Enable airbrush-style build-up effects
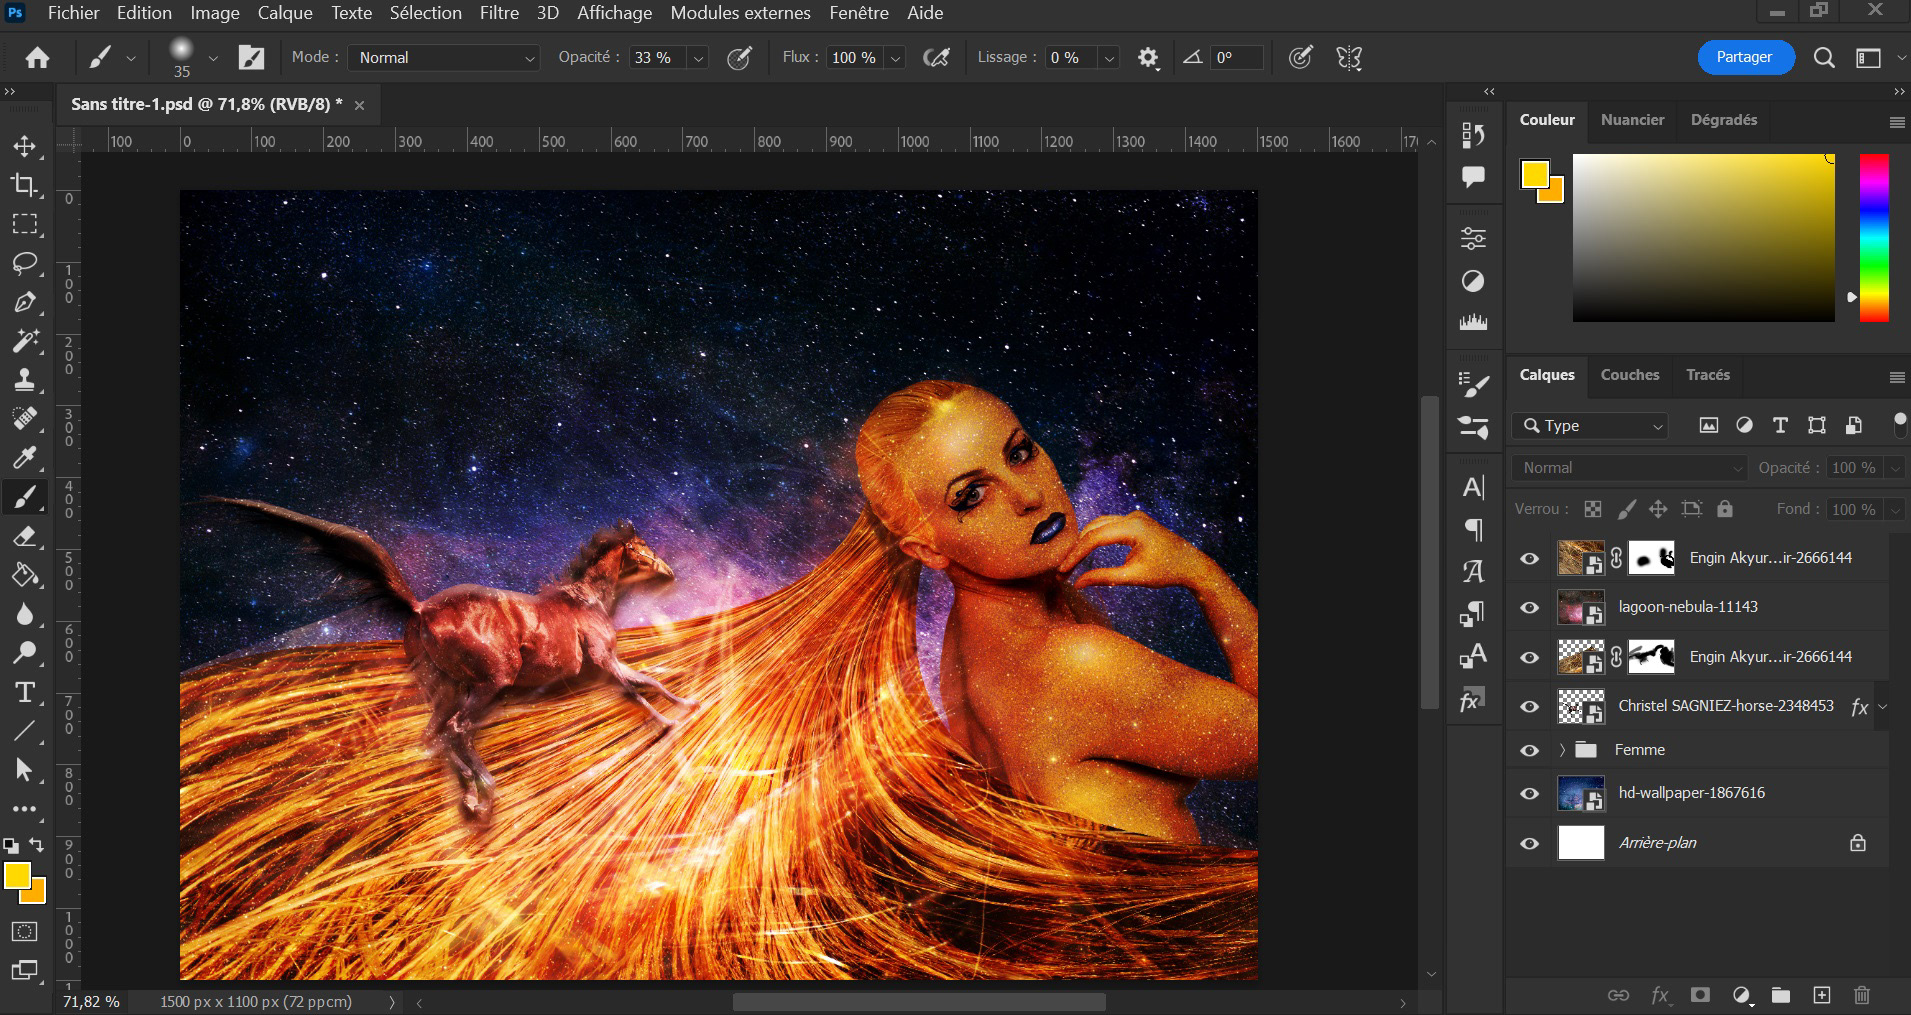 (936, 58)
